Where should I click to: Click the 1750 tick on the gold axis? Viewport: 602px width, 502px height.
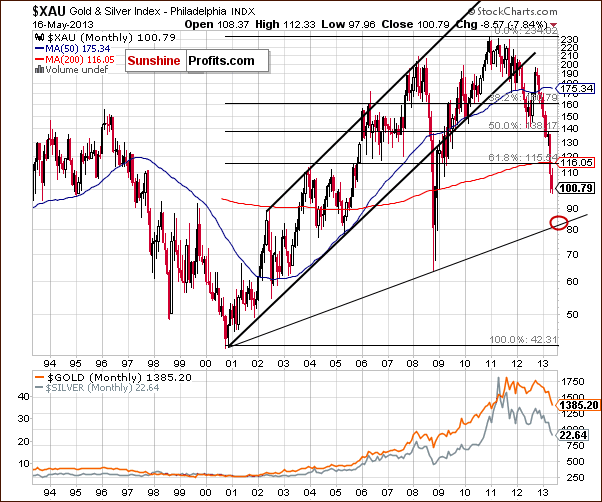573,382
